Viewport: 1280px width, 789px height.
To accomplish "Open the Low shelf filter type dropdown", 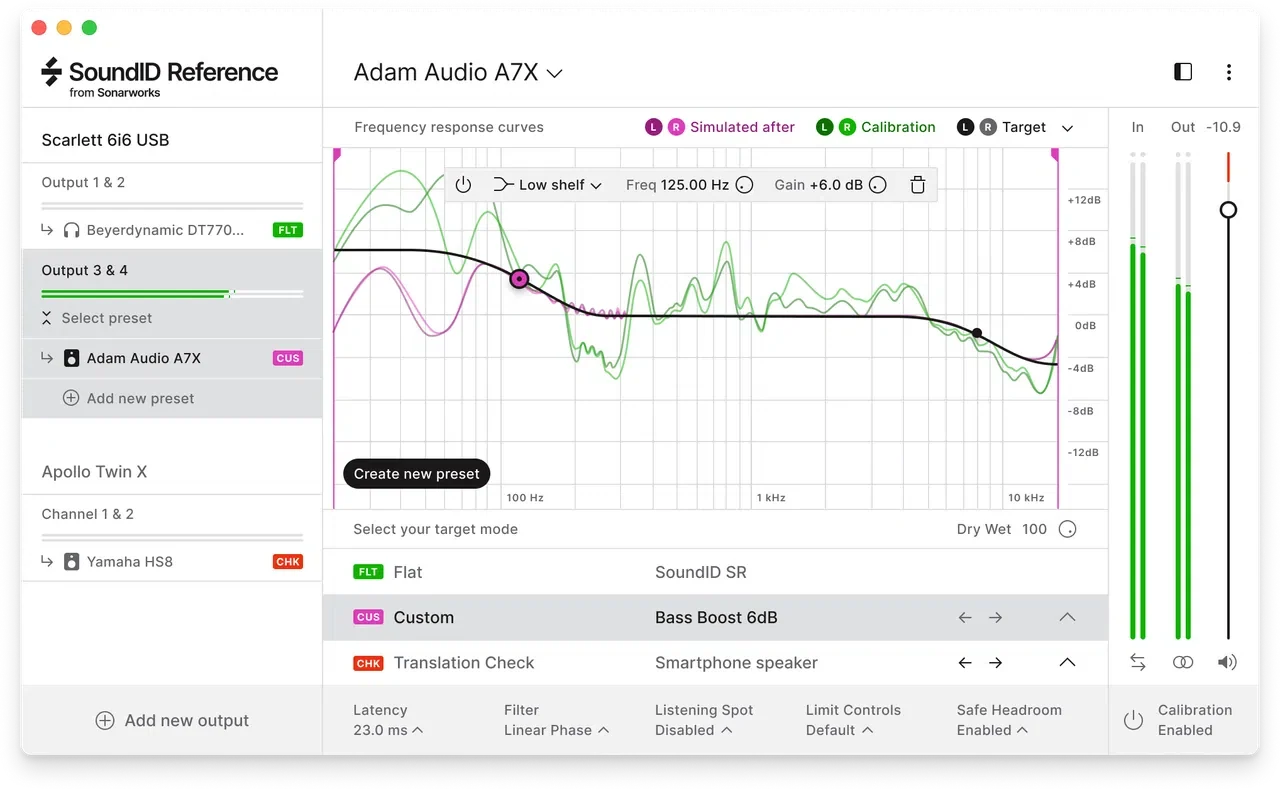I will (x=548, y=185).
